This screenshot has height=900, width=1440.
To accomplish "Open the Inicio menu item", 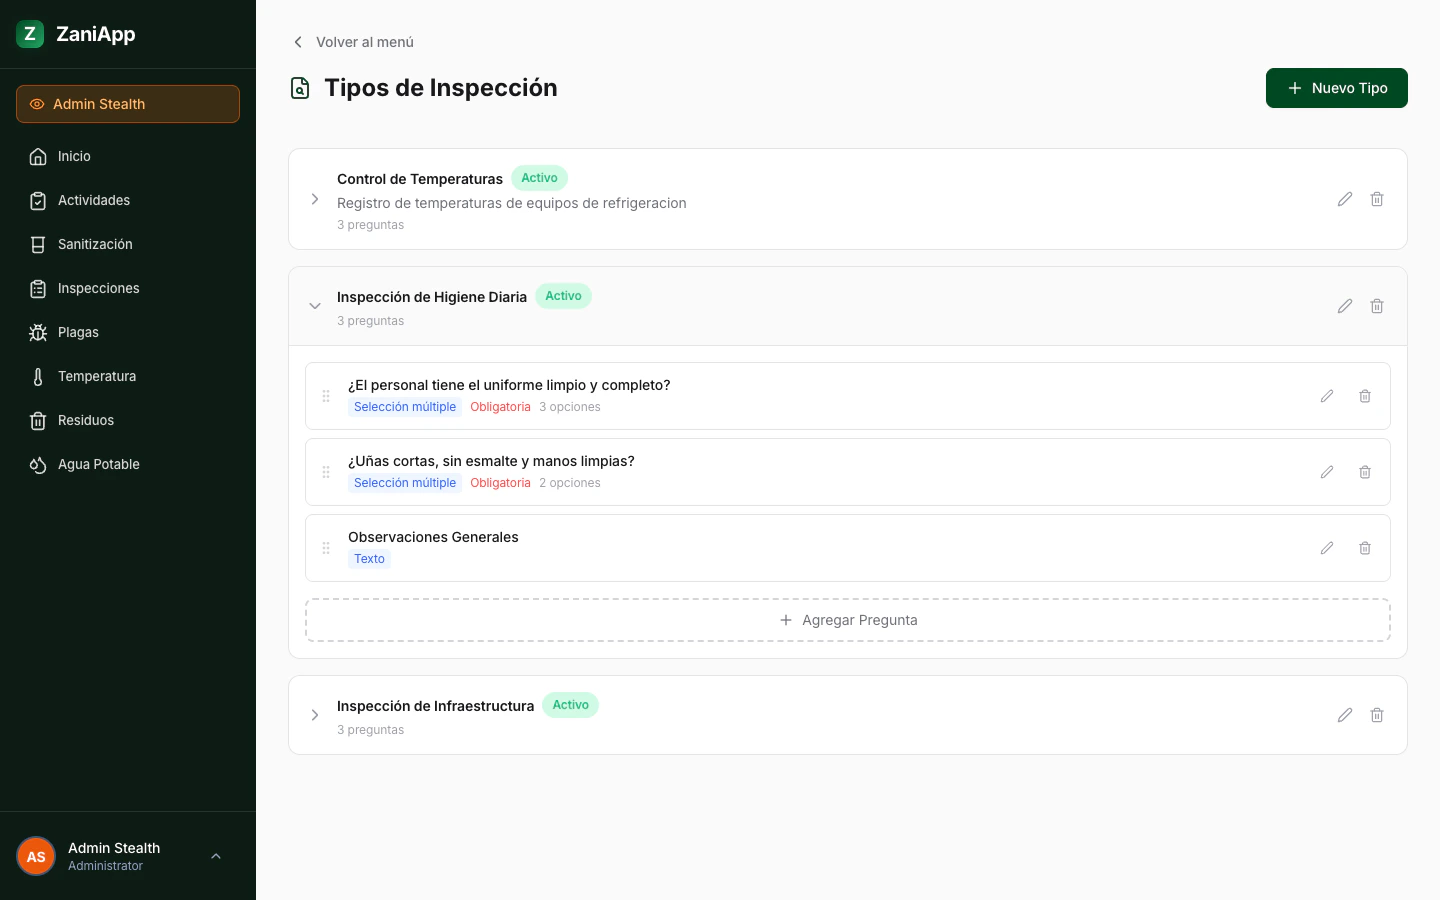I will 71,156.
